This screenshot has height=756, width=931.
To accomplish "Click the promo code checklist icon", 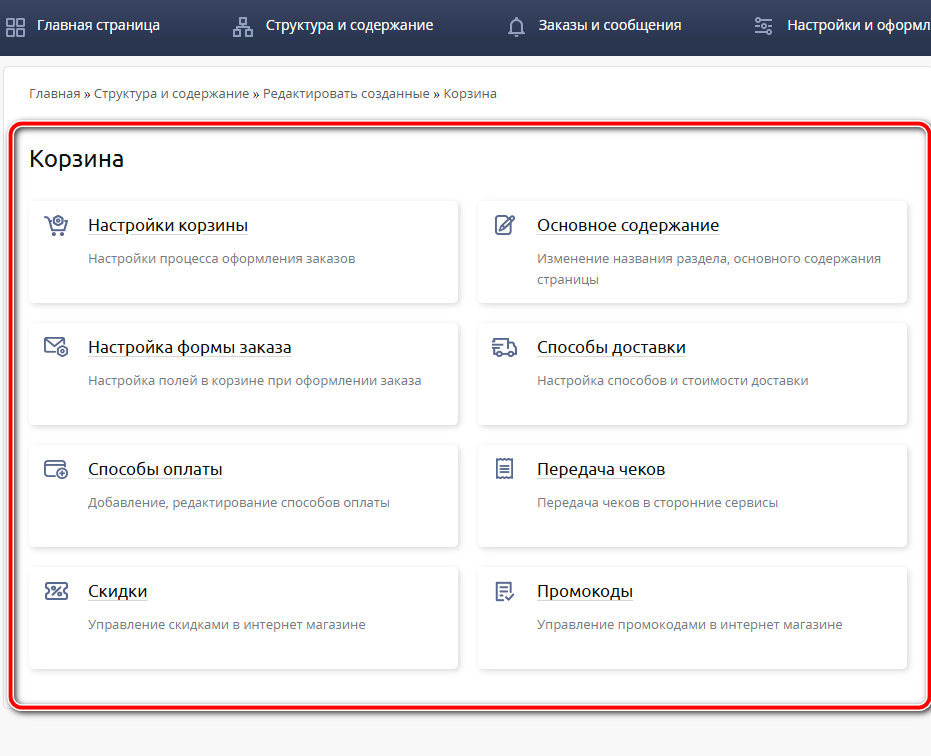I will pos(505,591).
